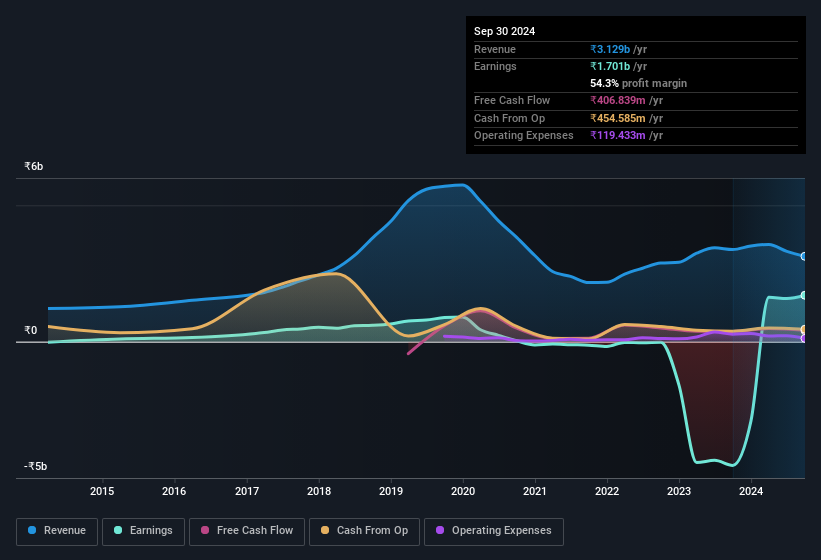The image size is (821, 560).
Task: Click the 2023 x-axis label
Action: 679,491
